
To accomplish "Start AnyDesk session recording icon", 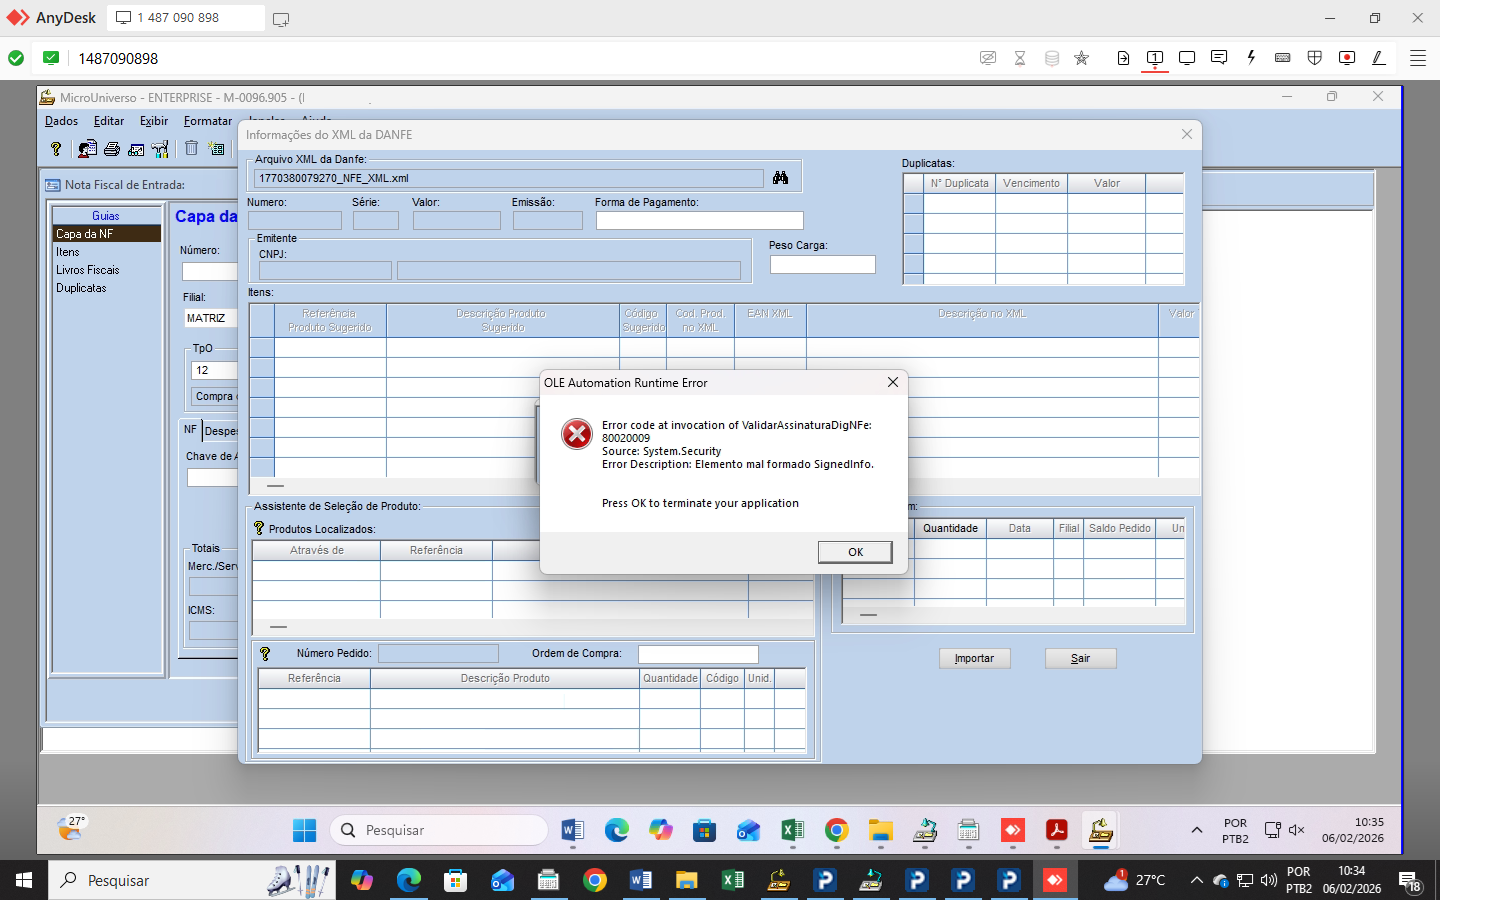I will tap(1347, 58).
